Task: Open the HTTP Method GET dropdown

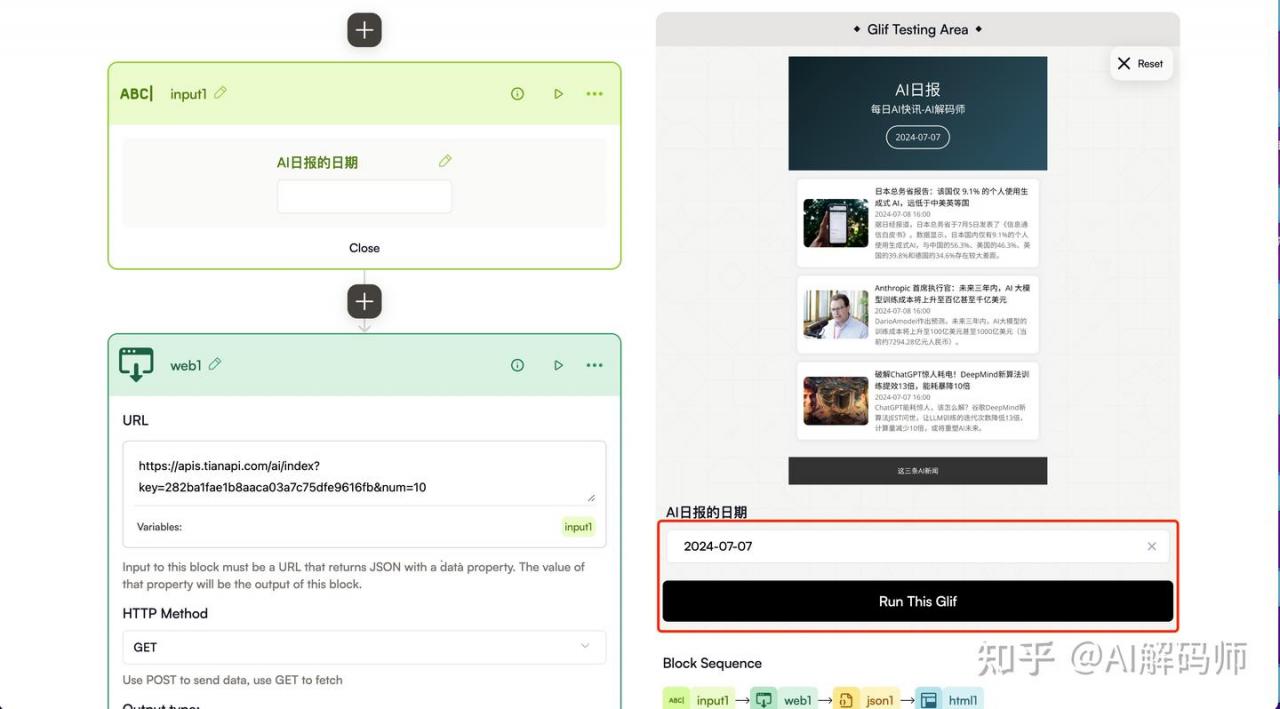Action: pyautogui.click(x=364, y=647)
